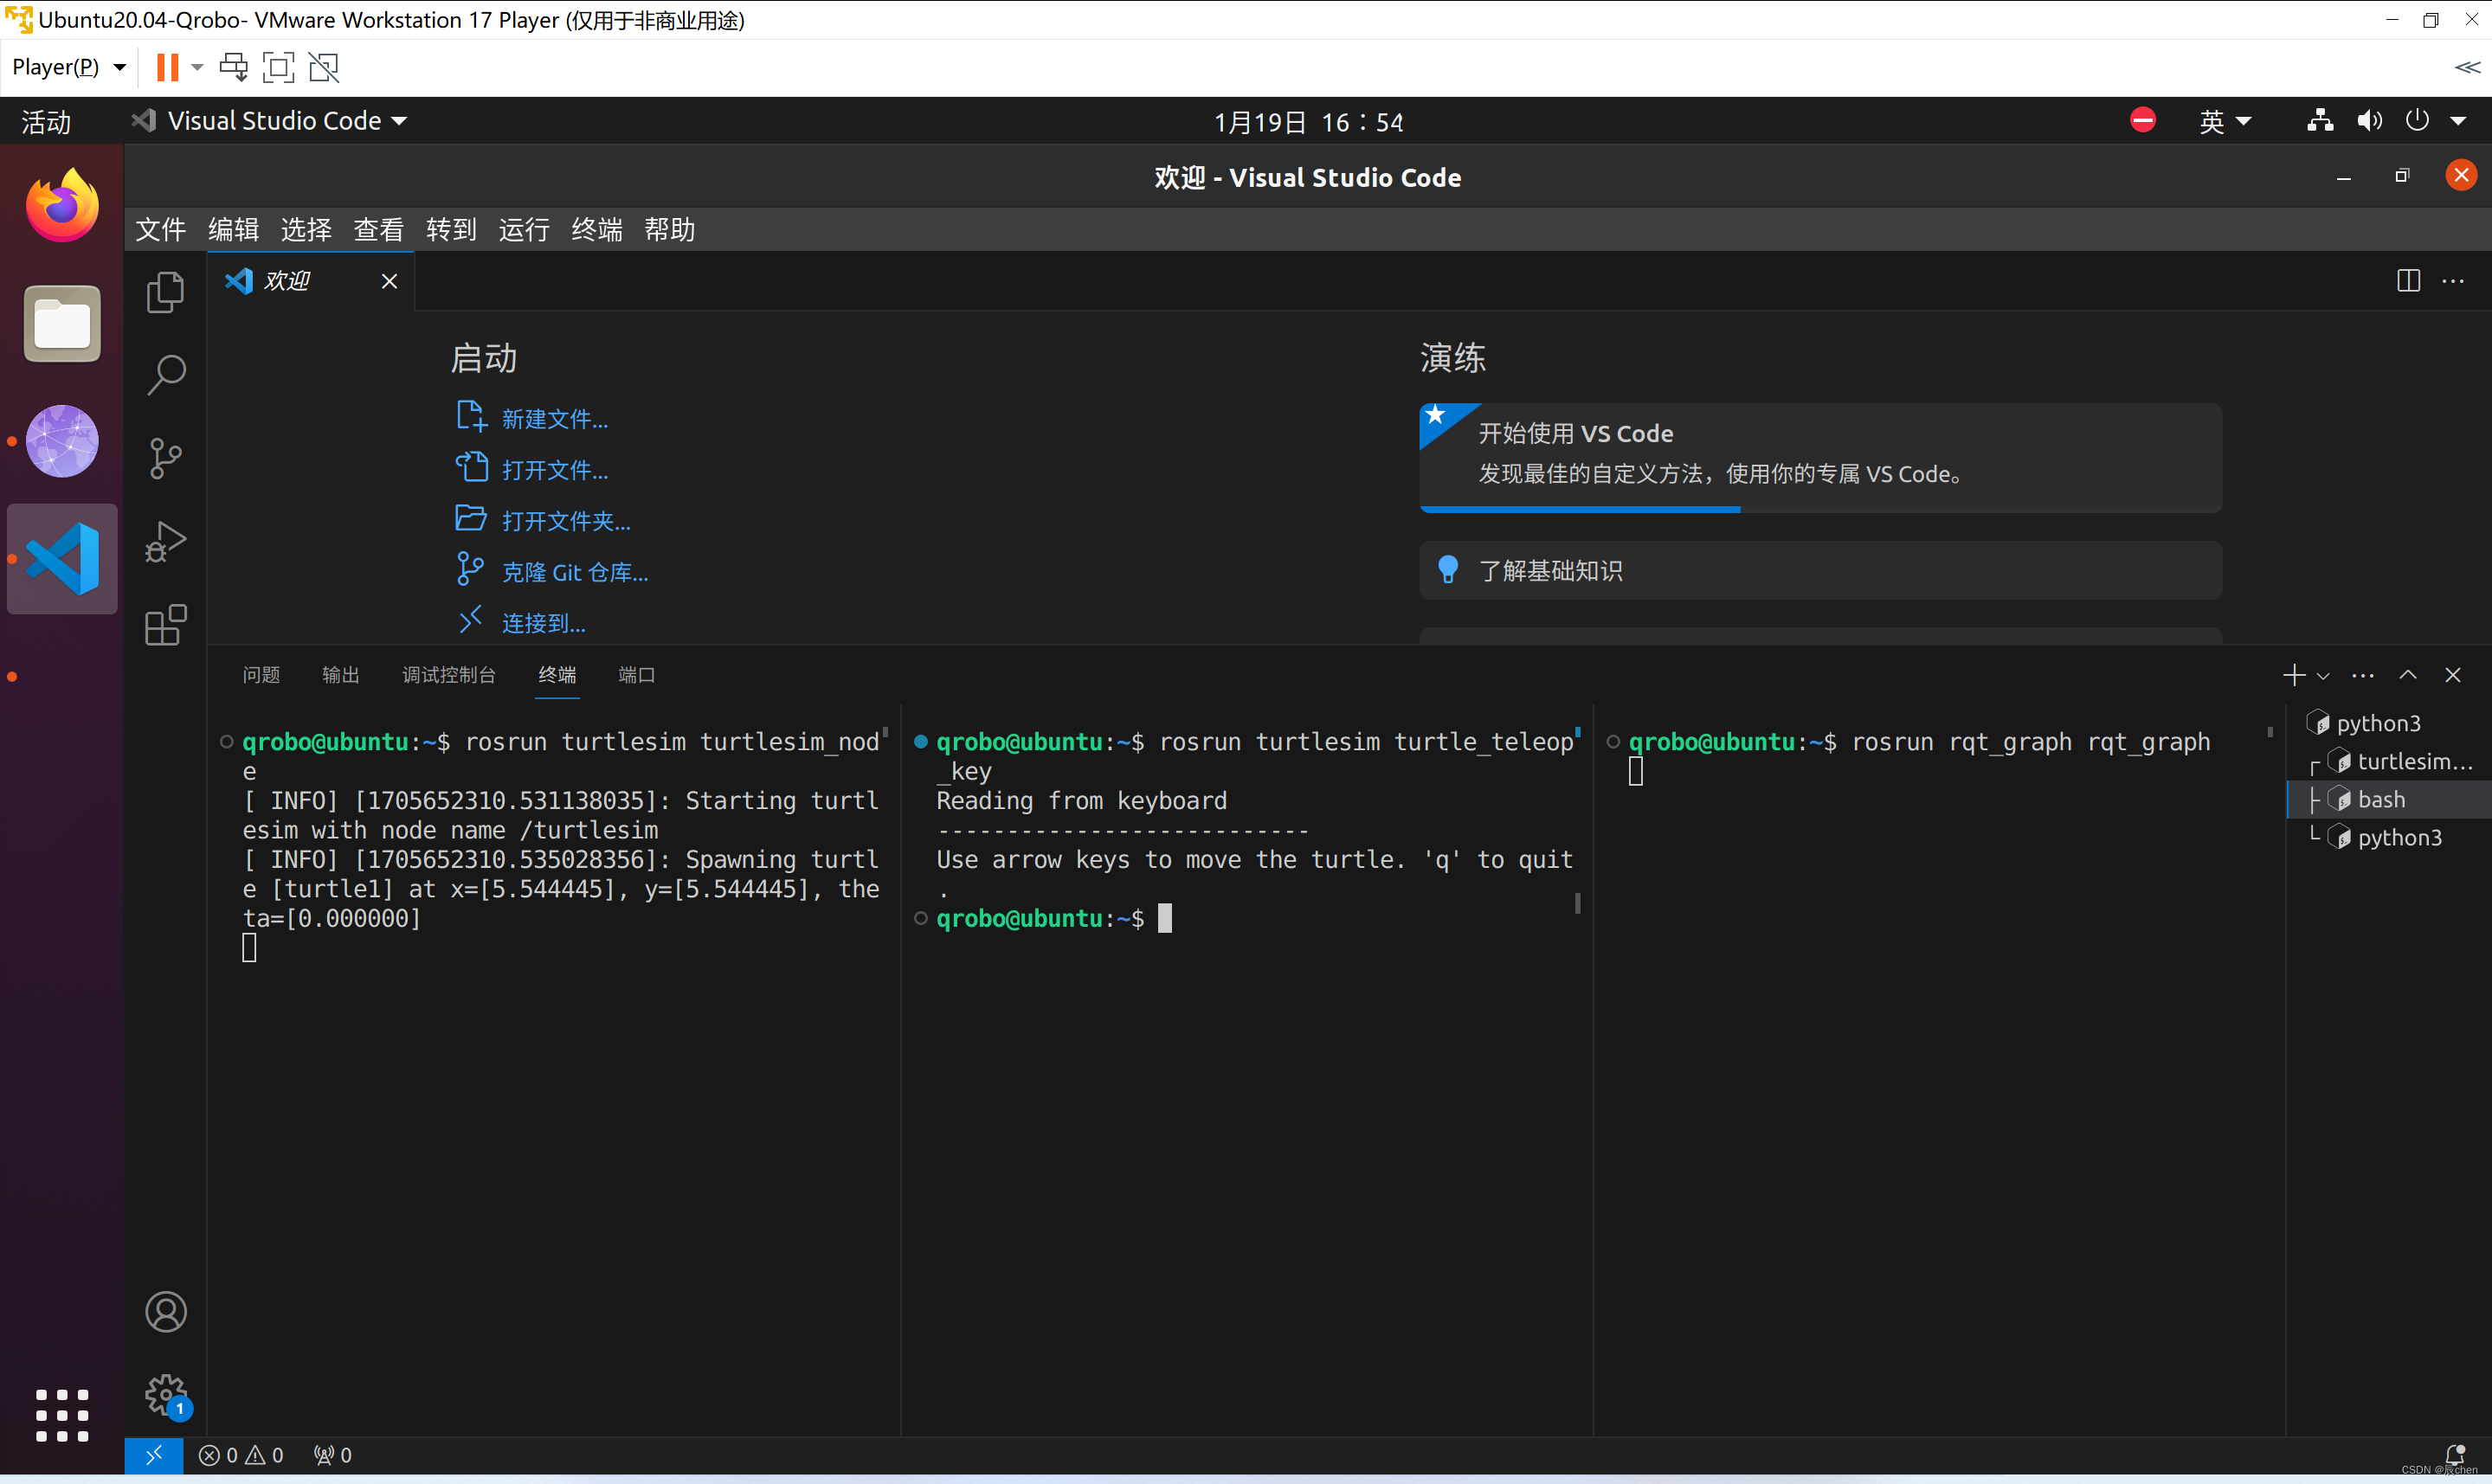Maximize the terminal panel size chevron
Screen dimensions: 2492x1484
2408,675
